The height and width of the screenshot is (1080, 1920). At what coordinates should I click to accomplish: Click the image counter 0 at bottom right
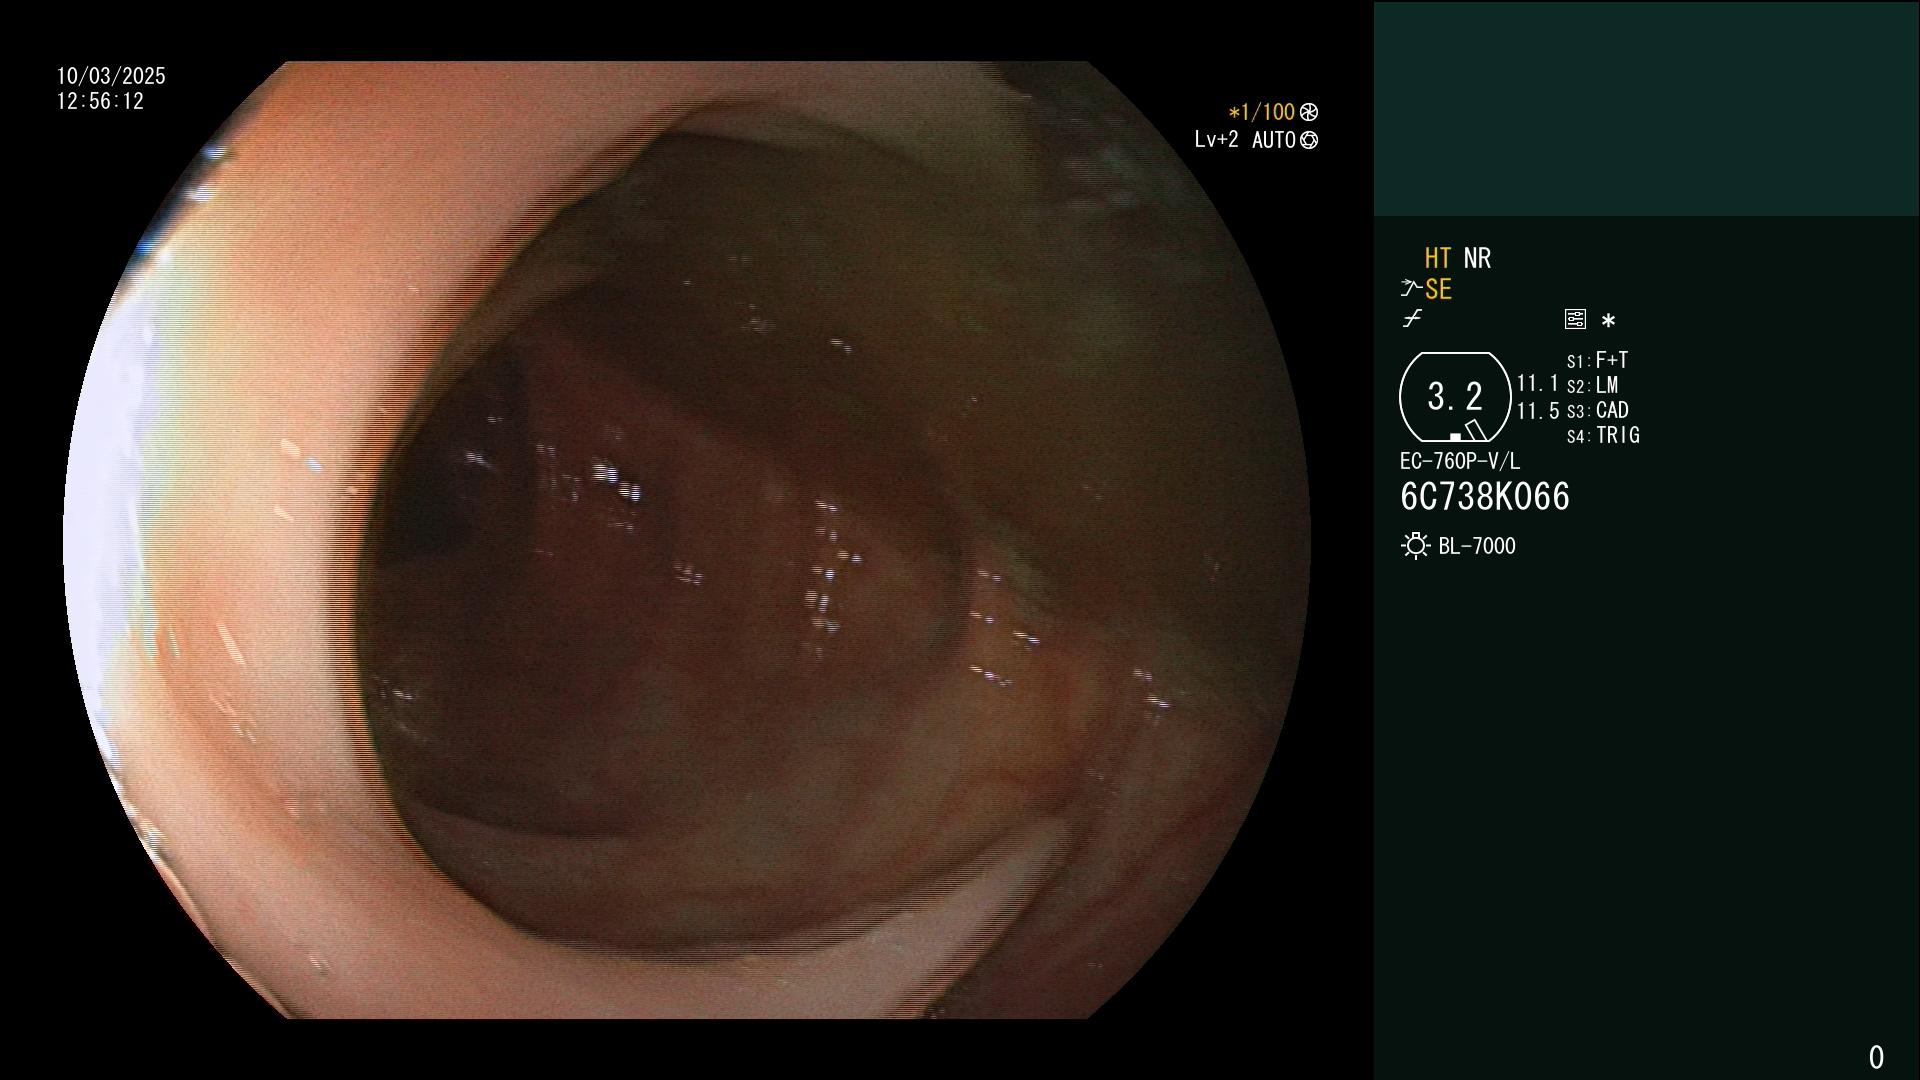pos(1876,1057)
